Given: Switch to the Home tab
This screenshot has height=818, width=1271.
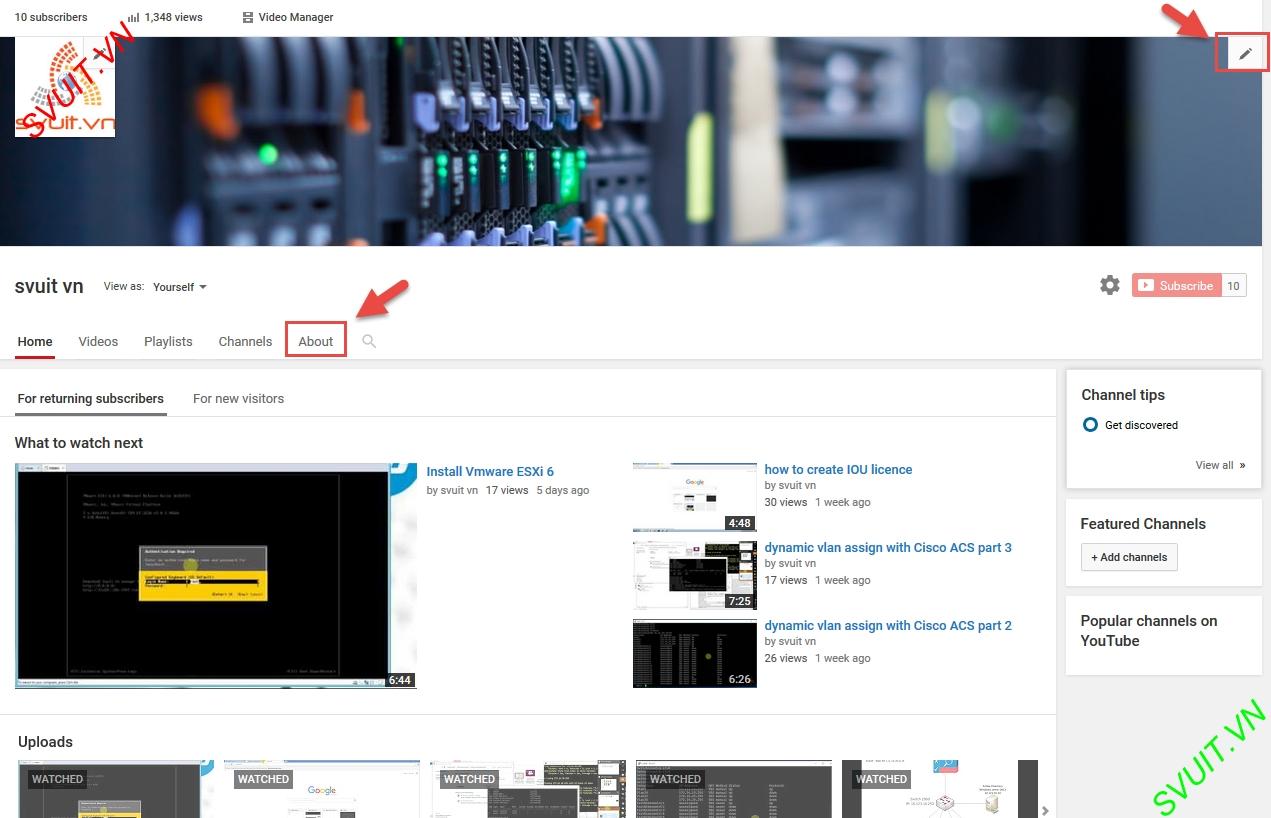Looking at the screenshot, I should (x=35, y=341).
